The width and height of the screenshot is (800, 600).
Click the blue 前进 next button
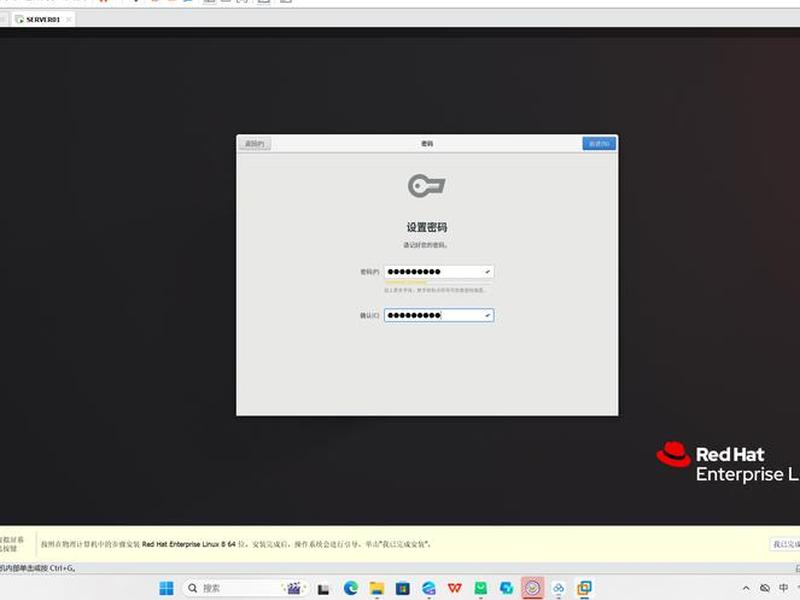(x=599, y=144)
